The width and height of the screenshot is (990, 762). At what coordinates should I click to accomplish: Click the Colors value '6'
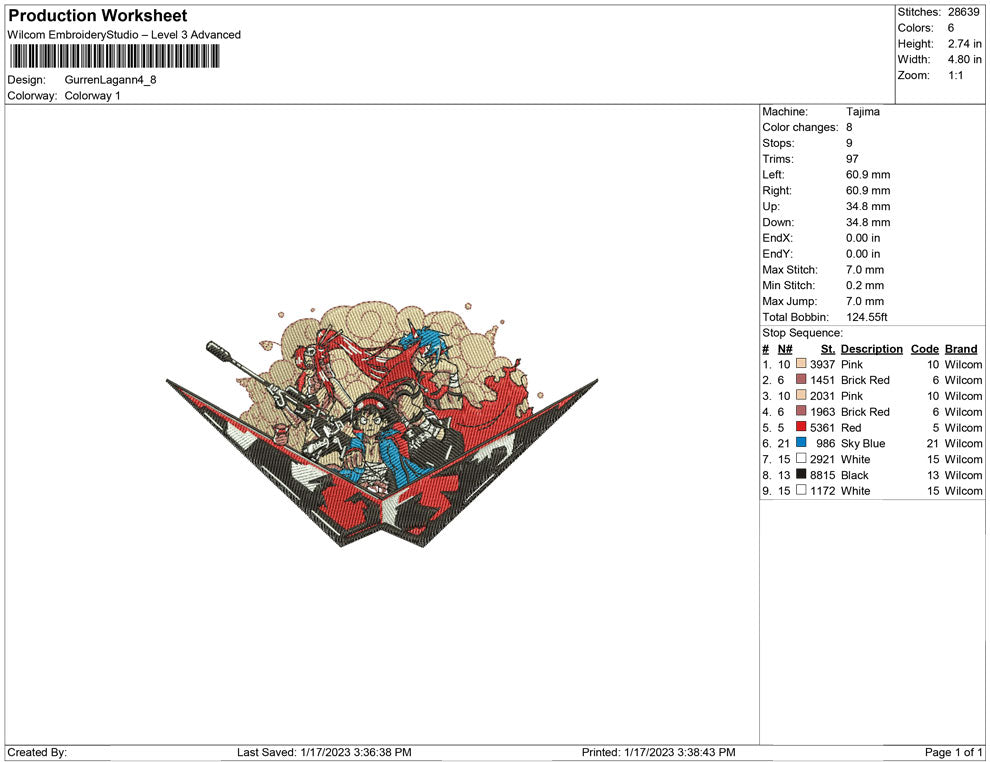point(951,28)
